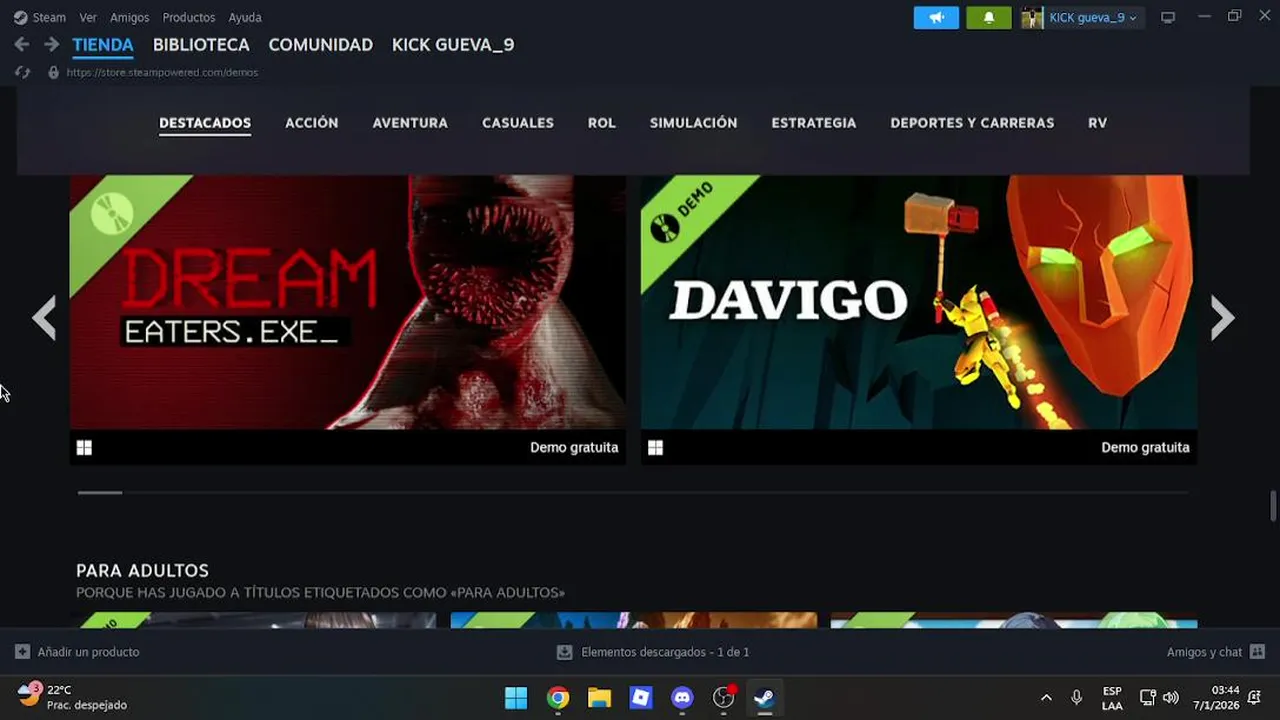This screenshot has height=720, width=1280.
Task: Open the Dream Eaters.exe demo banner
Action: (x=347, y=303)
